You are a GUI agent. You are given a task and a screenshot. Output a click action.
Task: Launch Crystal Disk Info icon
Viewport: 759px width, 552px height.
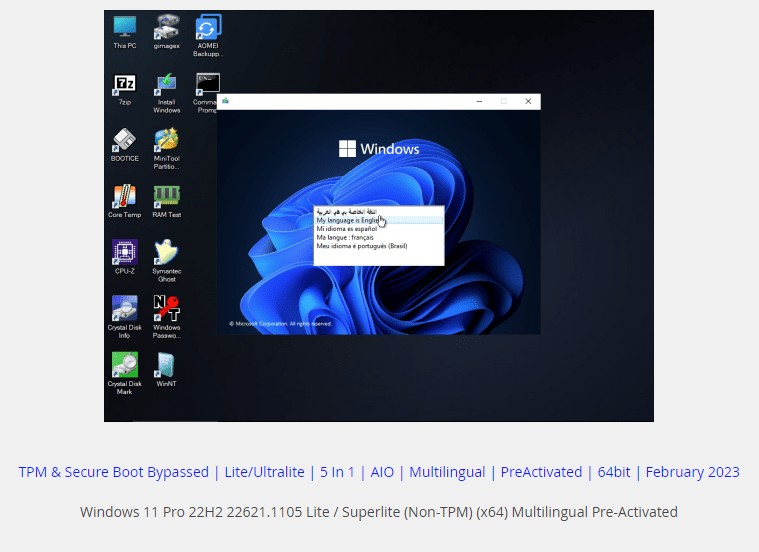pyautogui.click(x=124, y=317)
